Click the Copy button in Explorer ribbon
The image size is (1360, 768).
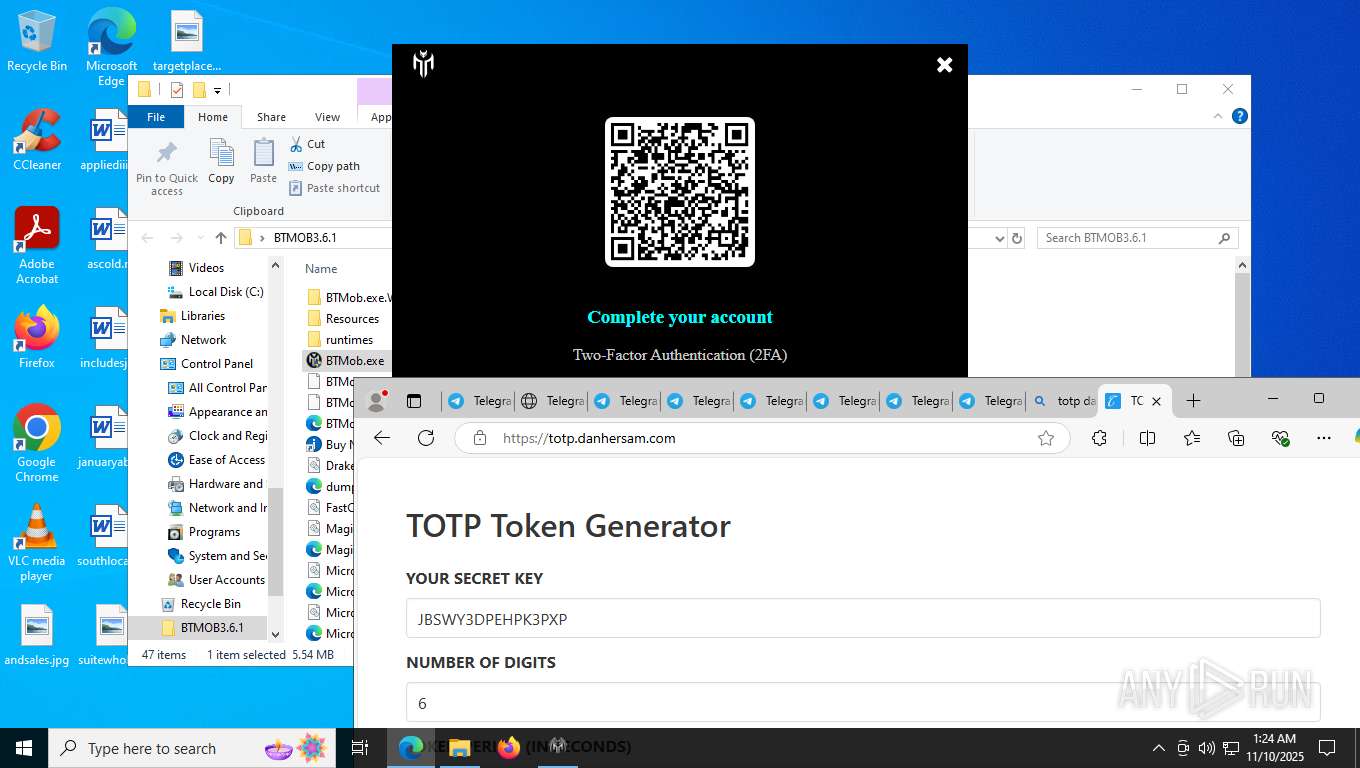pyautogui.click(x=221, y=163)
